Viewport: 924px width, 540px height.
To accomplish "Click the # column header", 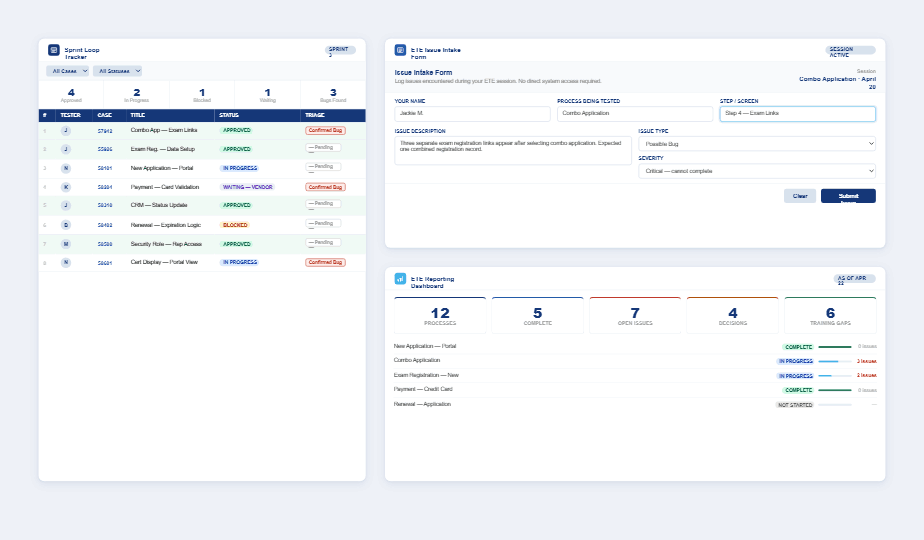I will [45, 115].
